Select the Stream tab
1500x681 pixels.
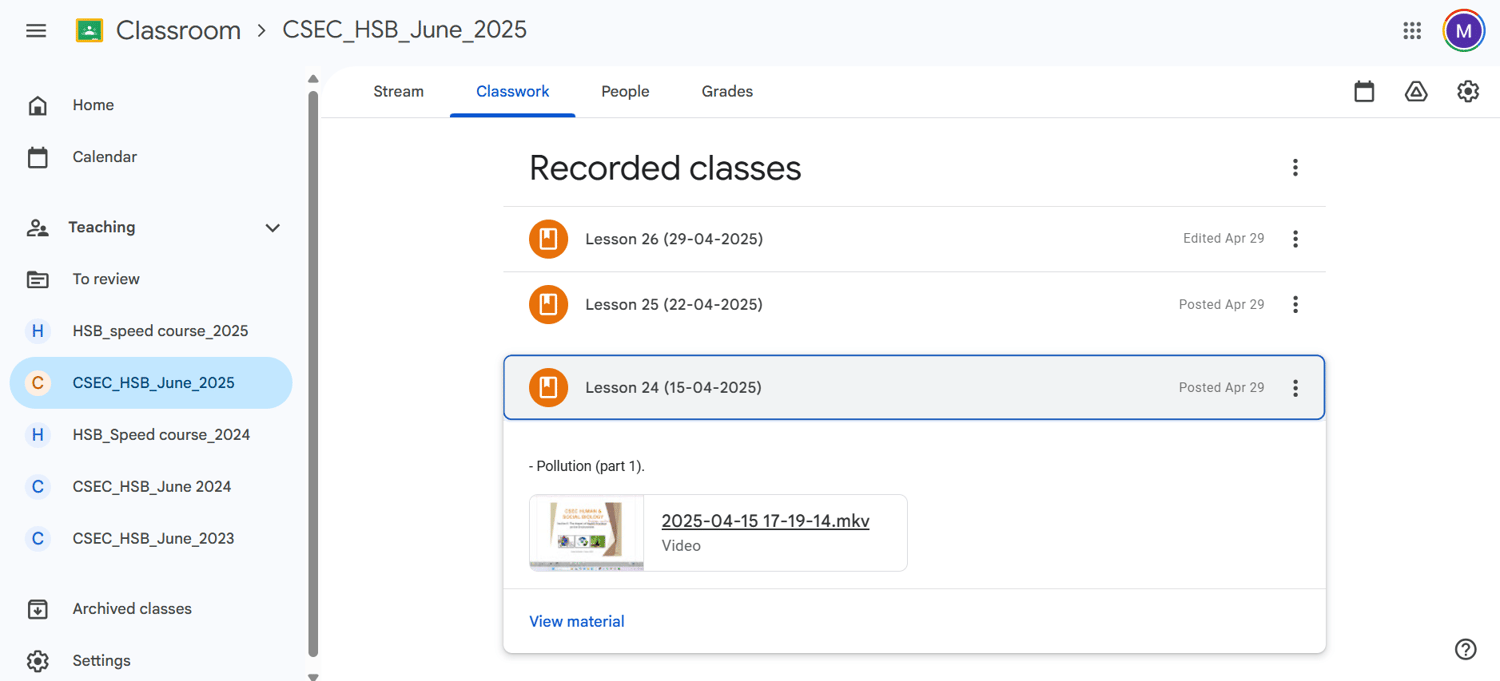[398, 91]
